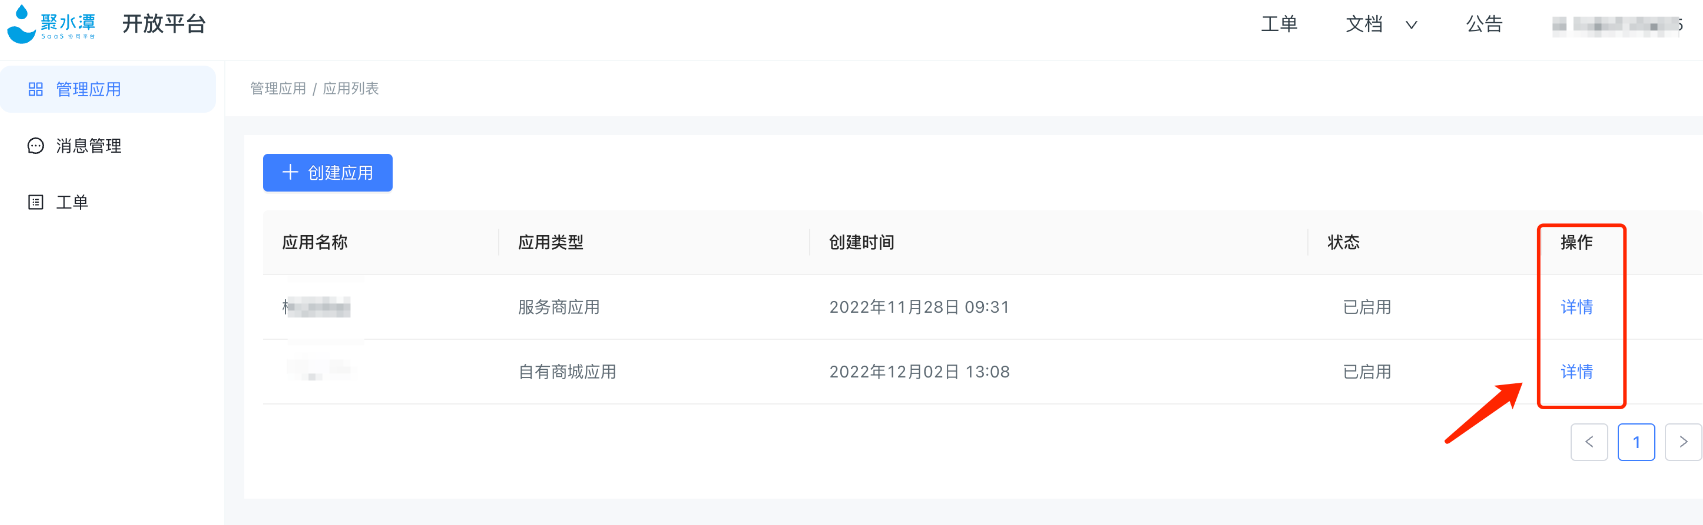Expand the 文档 dropdown arrow

[x=1411, y=25]
